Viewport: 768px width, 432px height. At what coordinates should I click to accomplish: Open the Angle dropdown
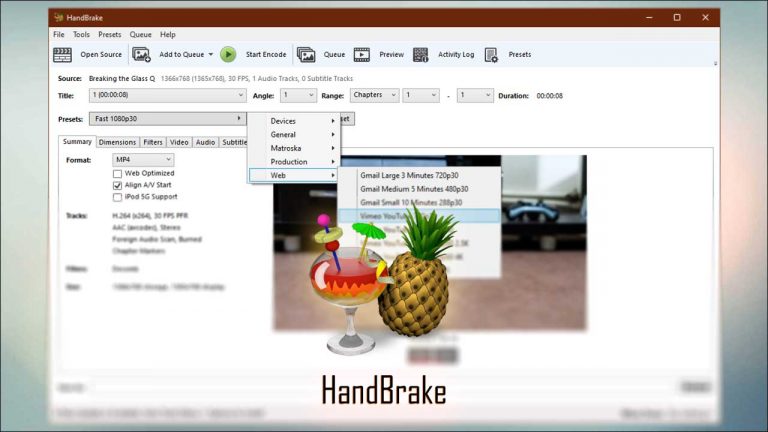[298, 95]
